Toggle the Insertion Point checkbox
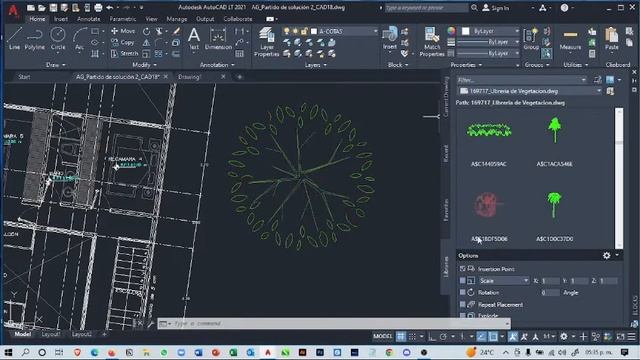The height and width of the screenshot is (360, 640). (462, 269)
